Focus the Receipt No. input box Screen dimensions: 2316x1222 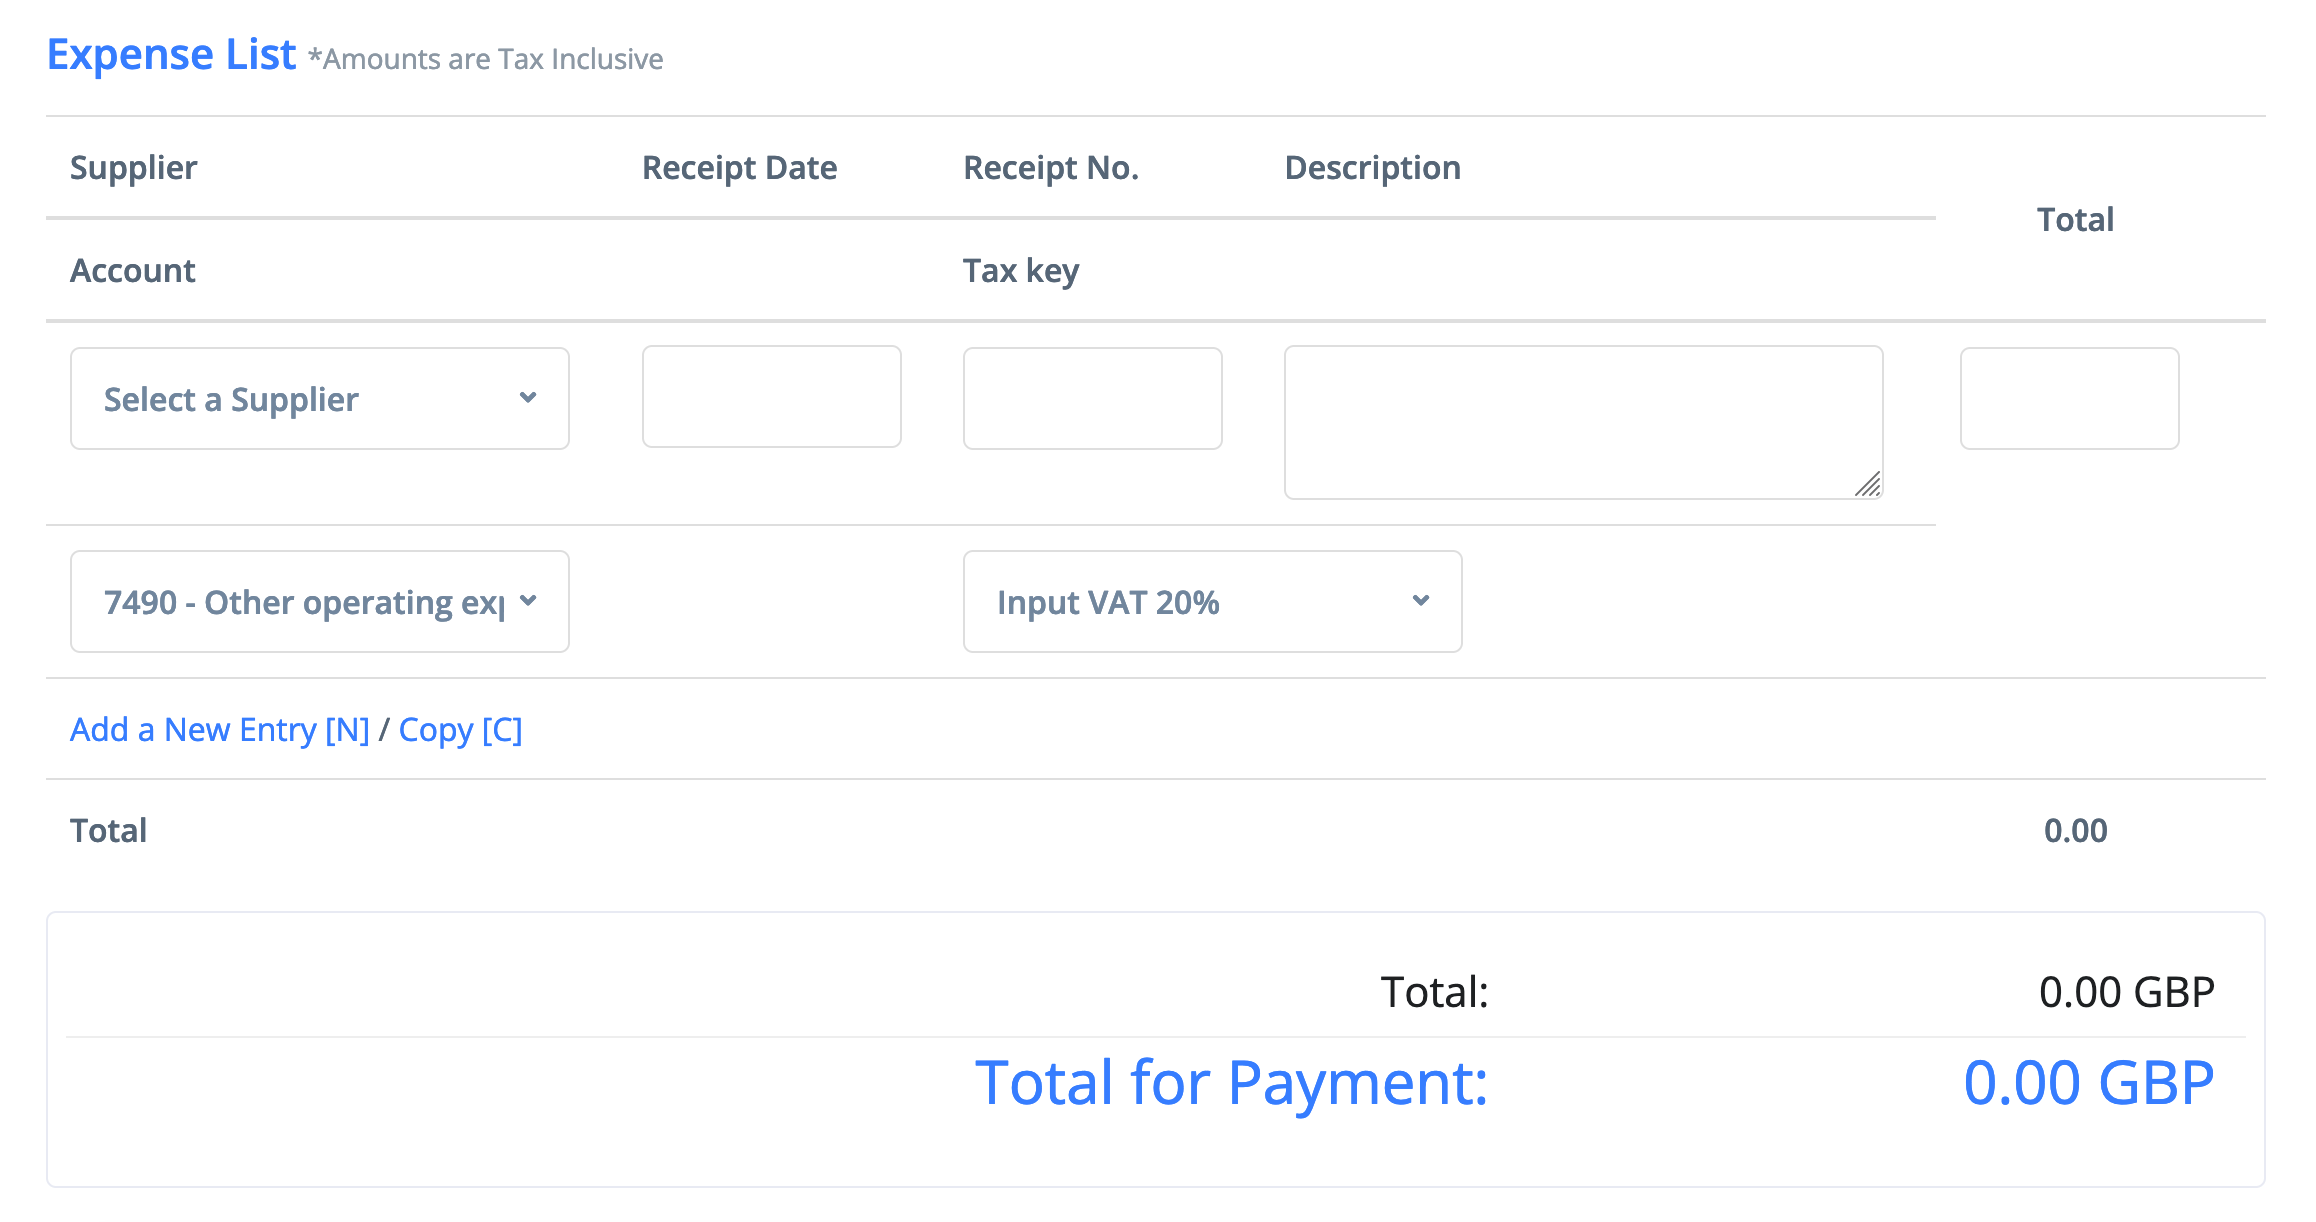click(x=1092, y=398)
